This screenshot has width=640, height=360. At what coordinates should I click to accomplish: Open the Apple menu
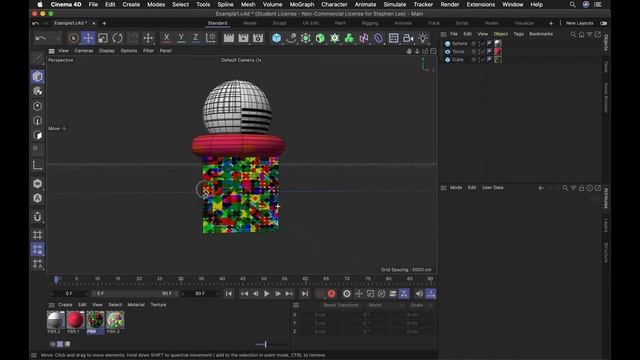pos(40,4)
